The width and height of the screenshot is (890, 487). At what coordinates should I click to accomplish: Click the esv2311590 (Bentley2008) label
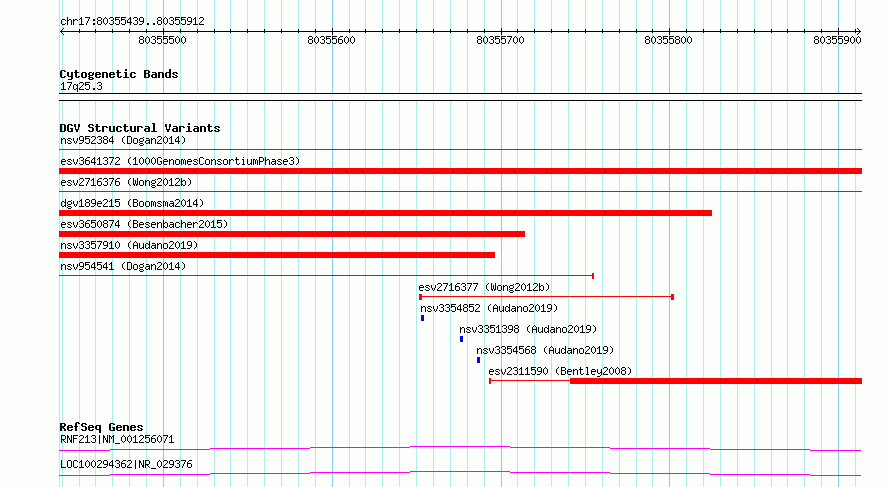coord(560,371)
